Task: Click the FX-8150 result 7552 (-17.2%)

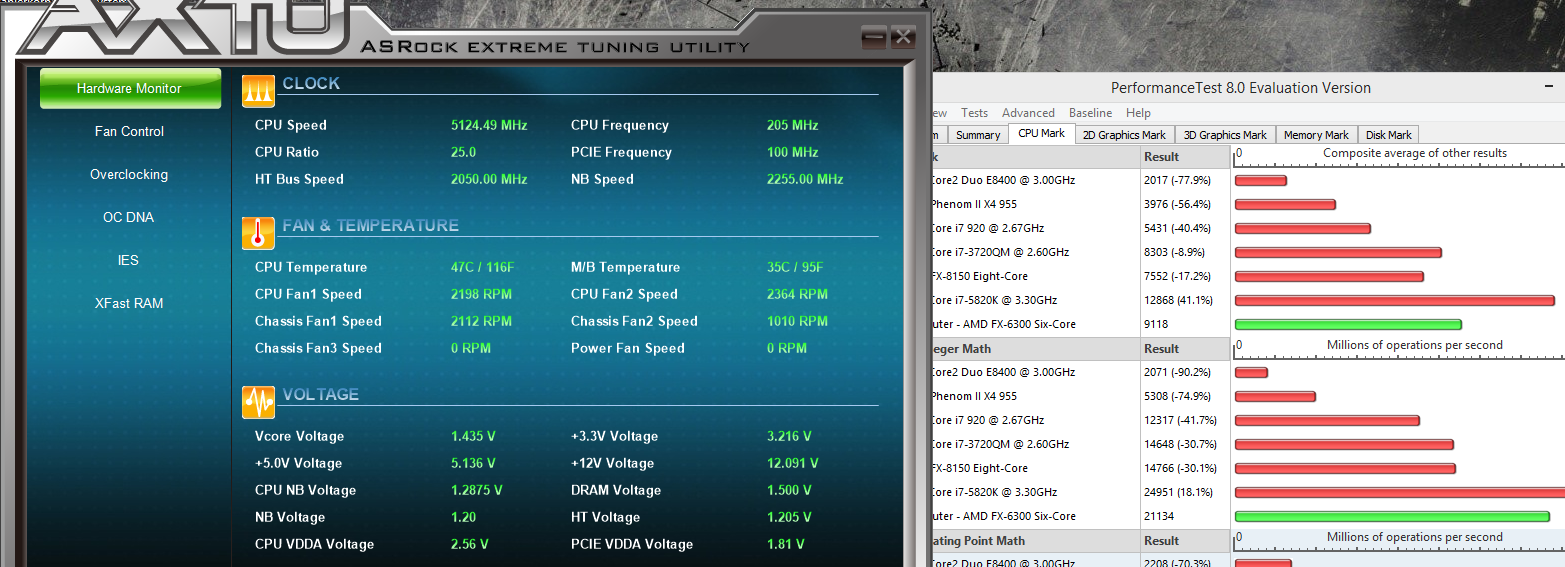Action: (x=1178, y=276)
